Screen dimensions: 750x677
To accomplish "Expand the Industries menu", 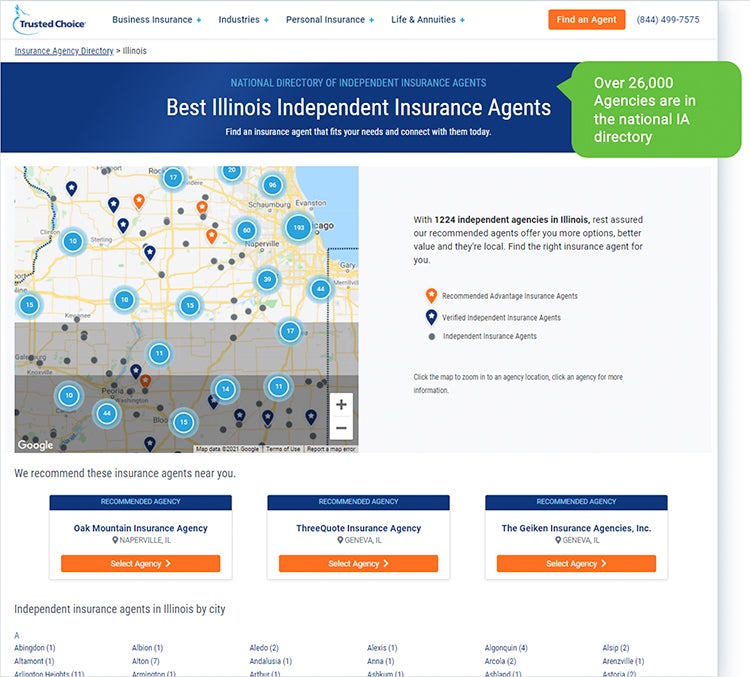I will [243, 20].
